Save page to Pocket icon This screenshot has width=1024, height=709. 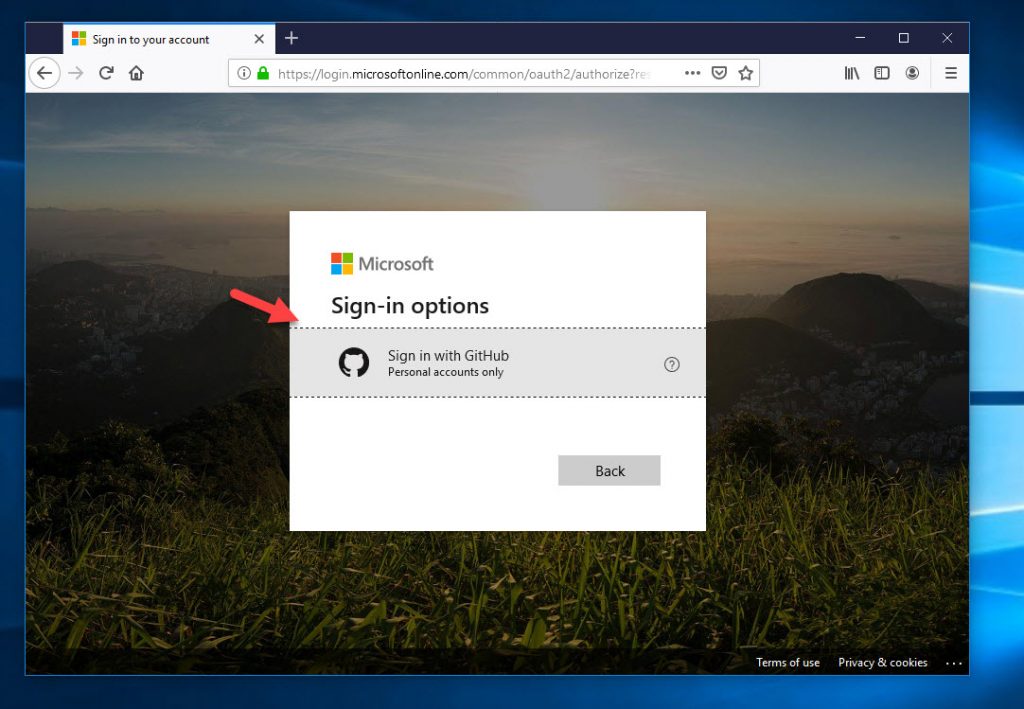tap(719, 73)
